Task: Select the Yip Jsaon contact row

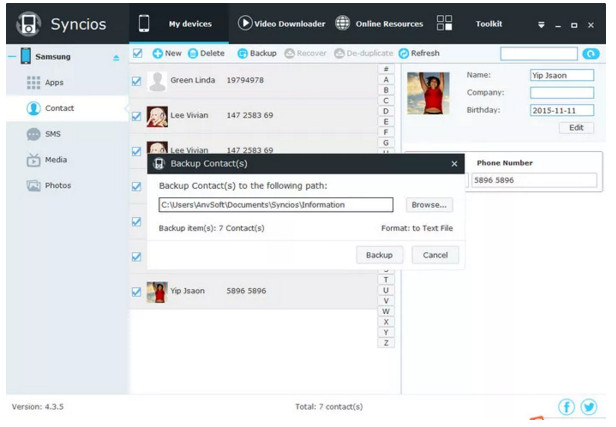Action: [253, 291]
